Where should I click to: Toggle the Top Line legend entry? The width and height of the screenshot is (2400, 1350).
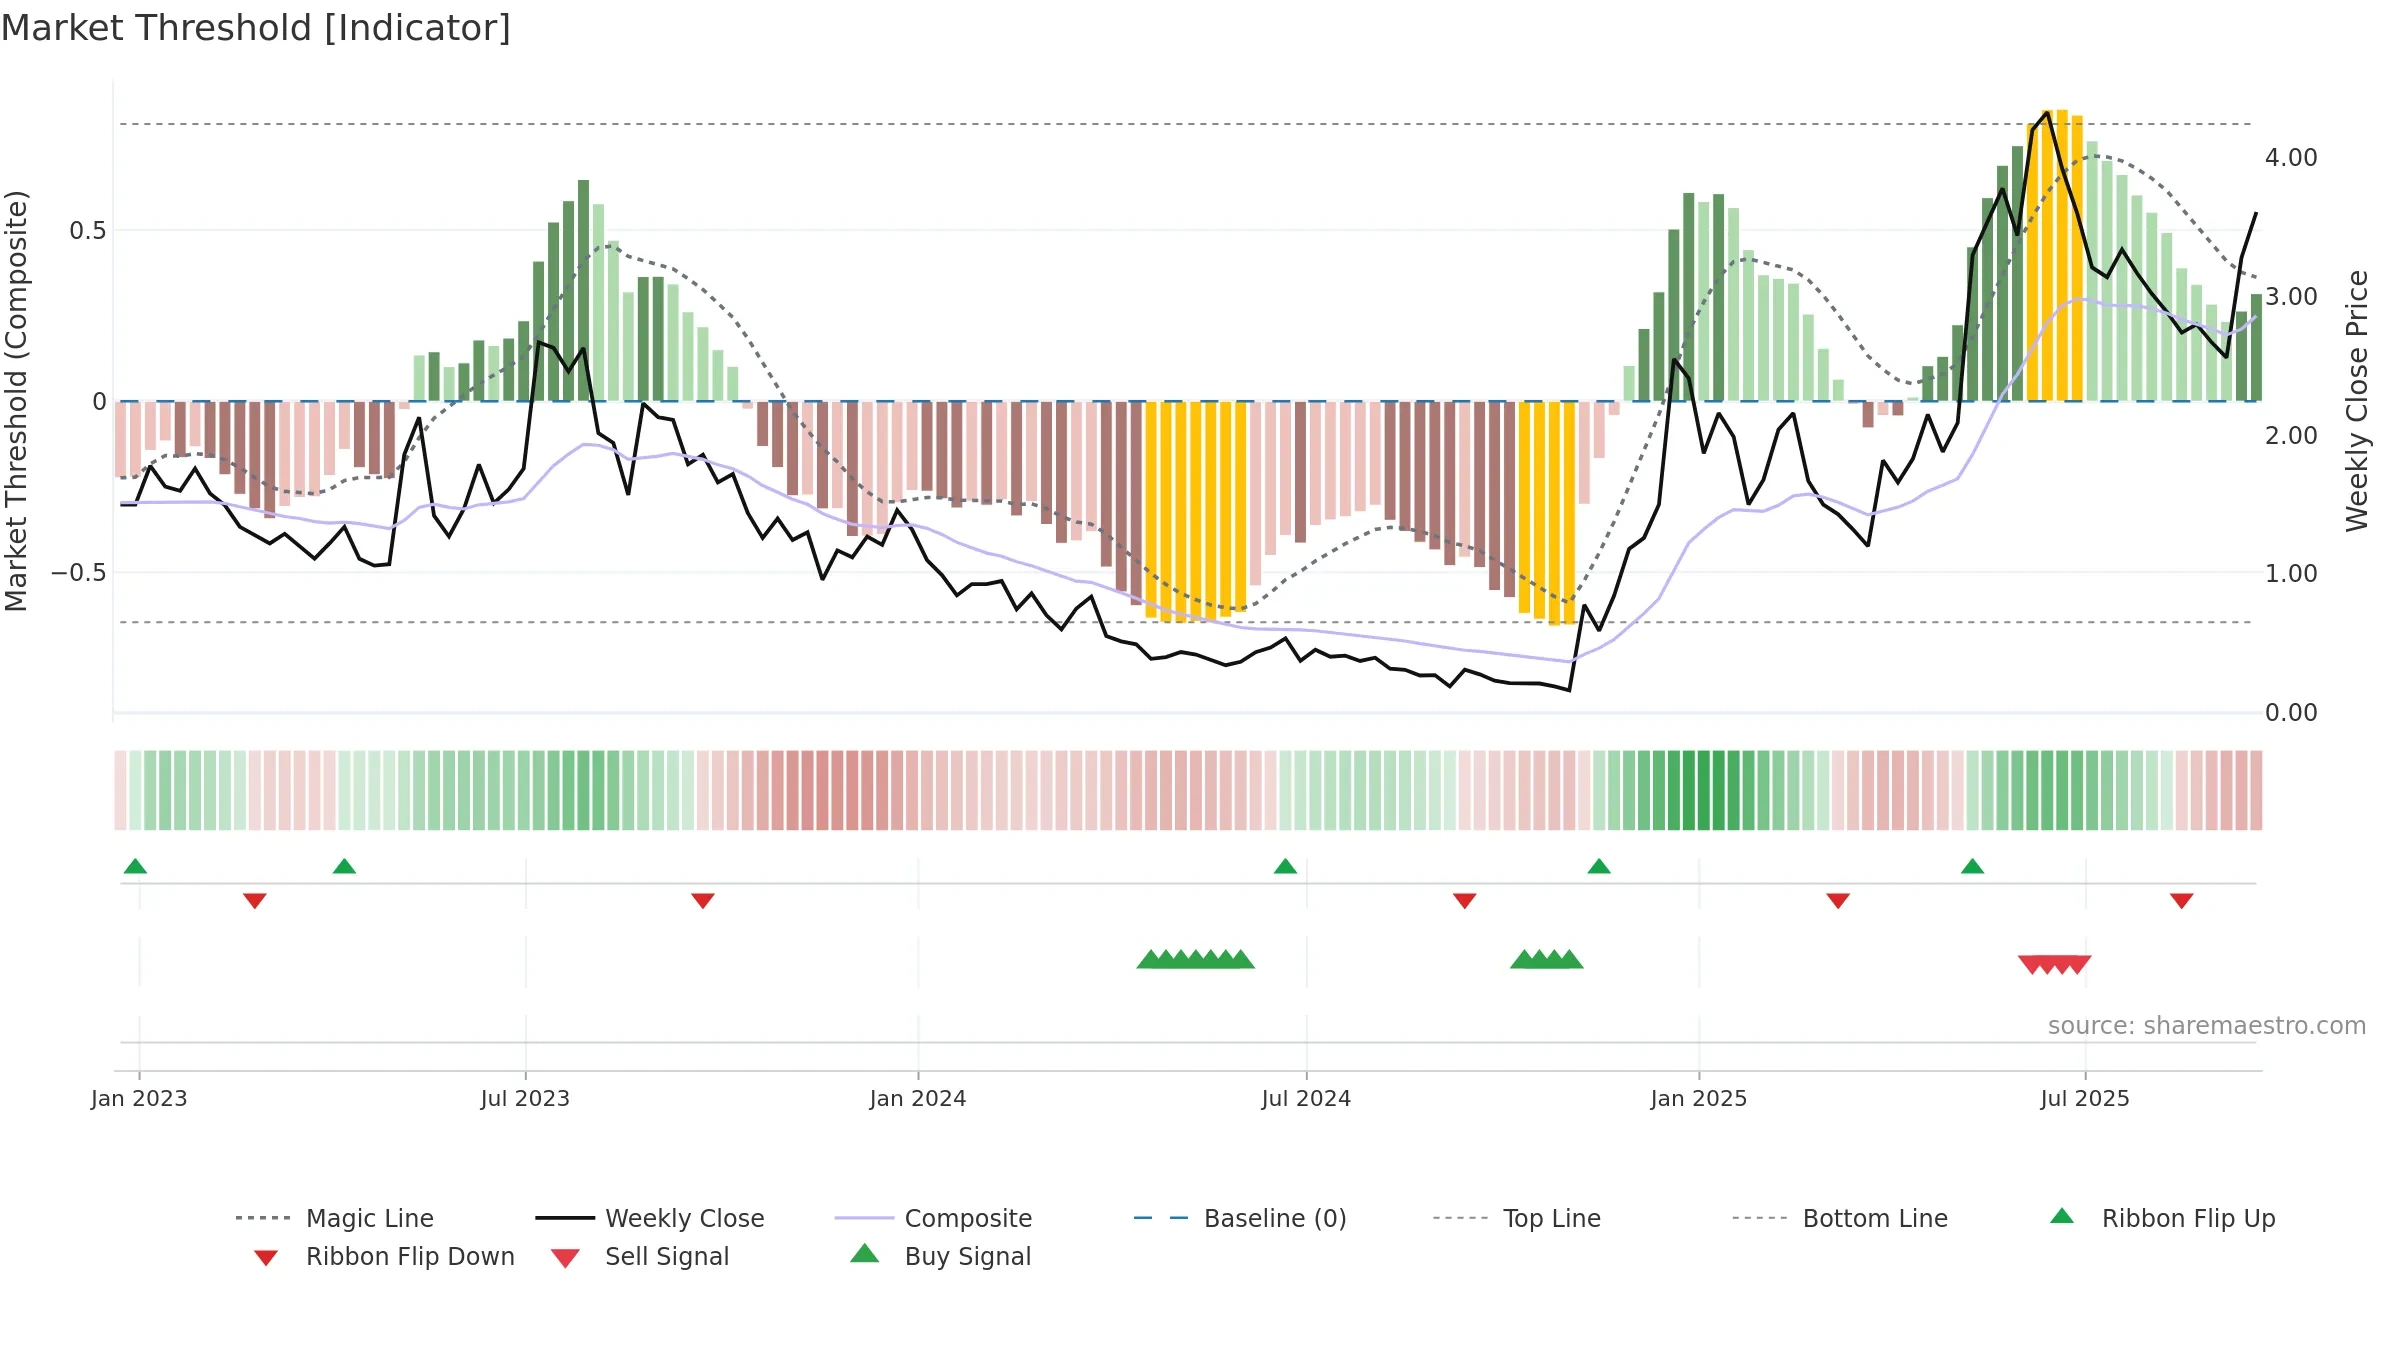pos(1516,1218)
